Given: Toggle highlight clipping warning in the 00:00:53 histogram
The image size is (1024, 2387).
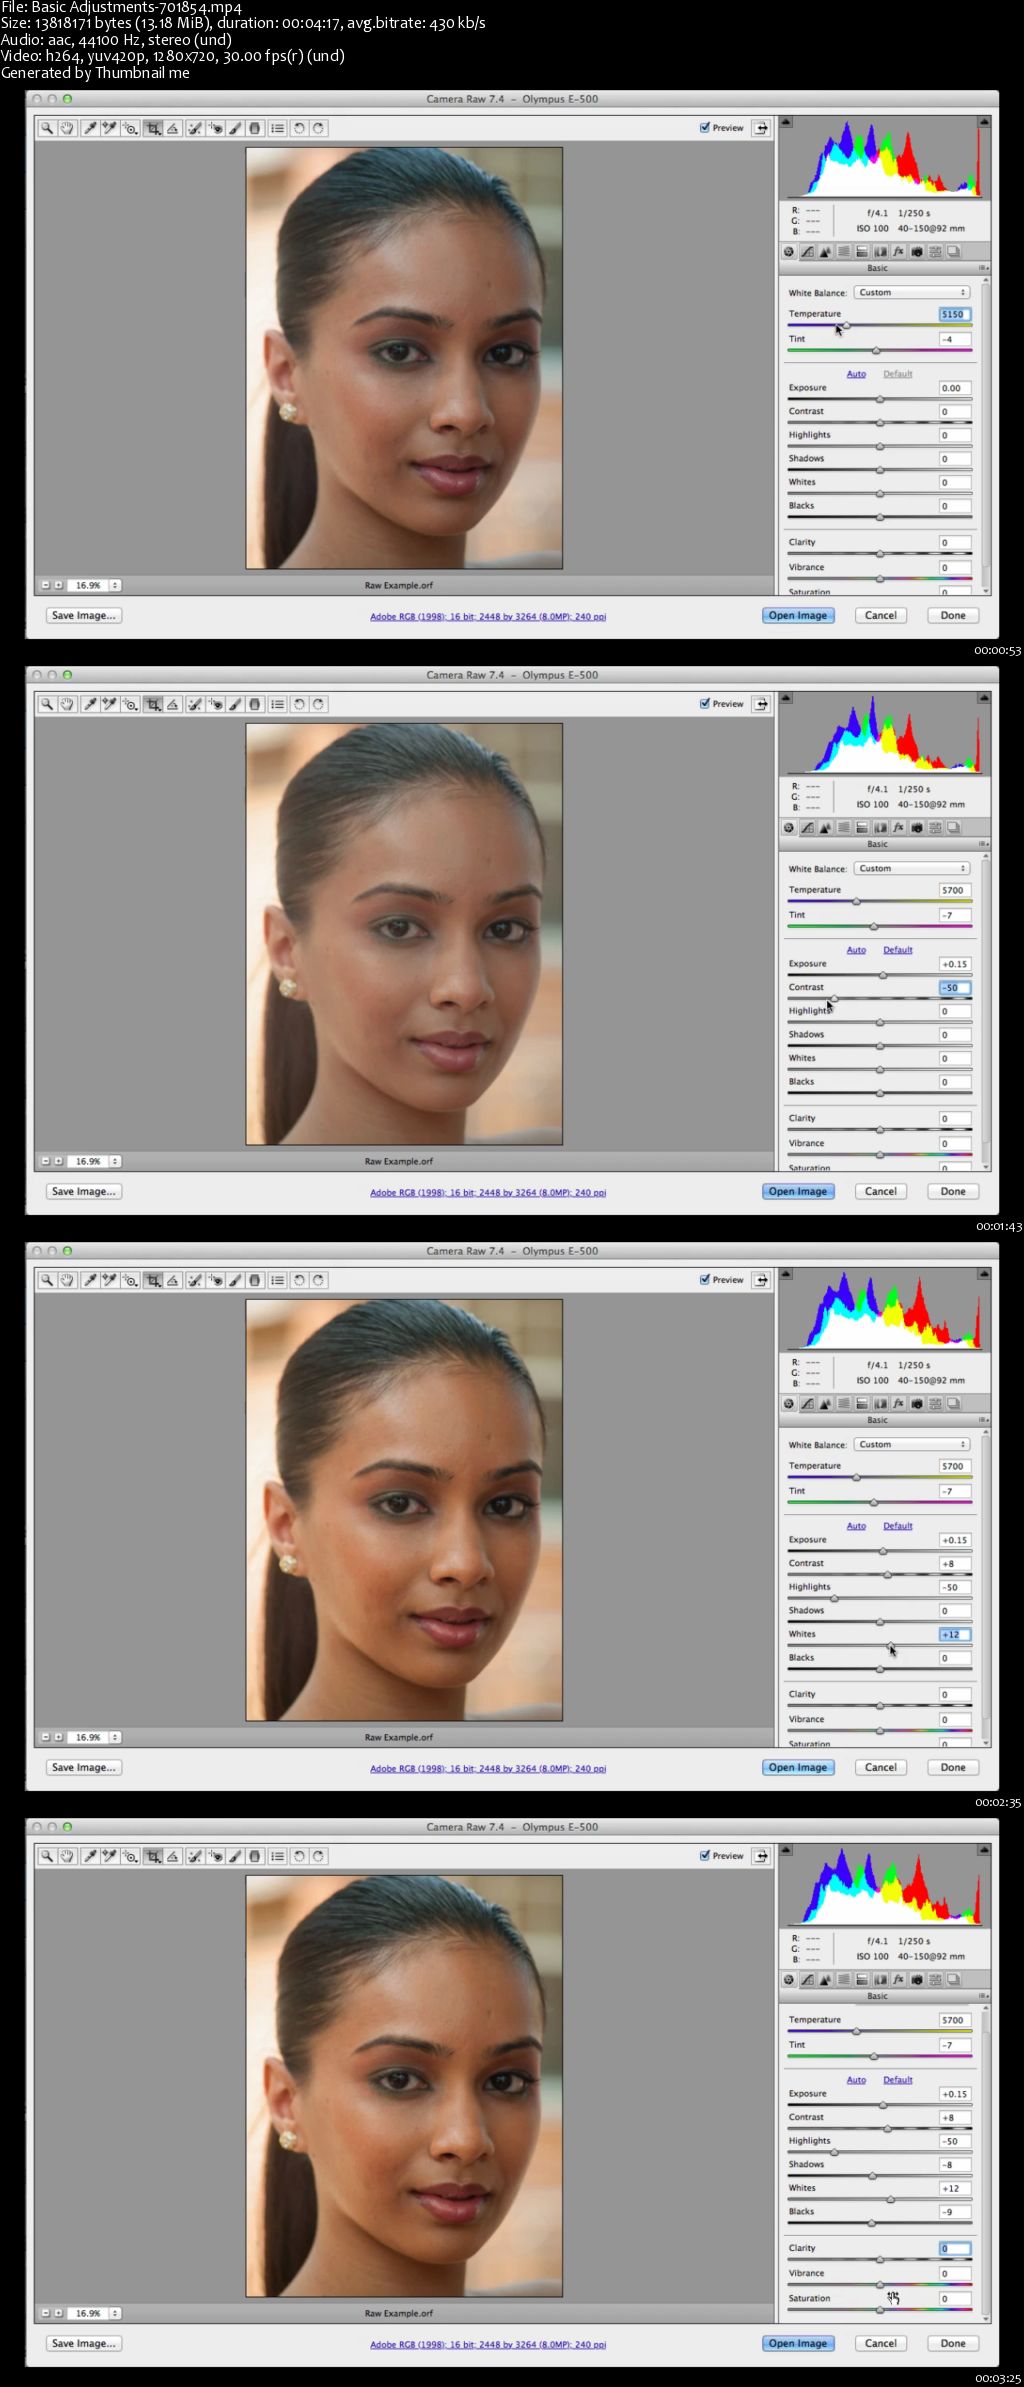Looking at the screenshot, I should point(984,122).
